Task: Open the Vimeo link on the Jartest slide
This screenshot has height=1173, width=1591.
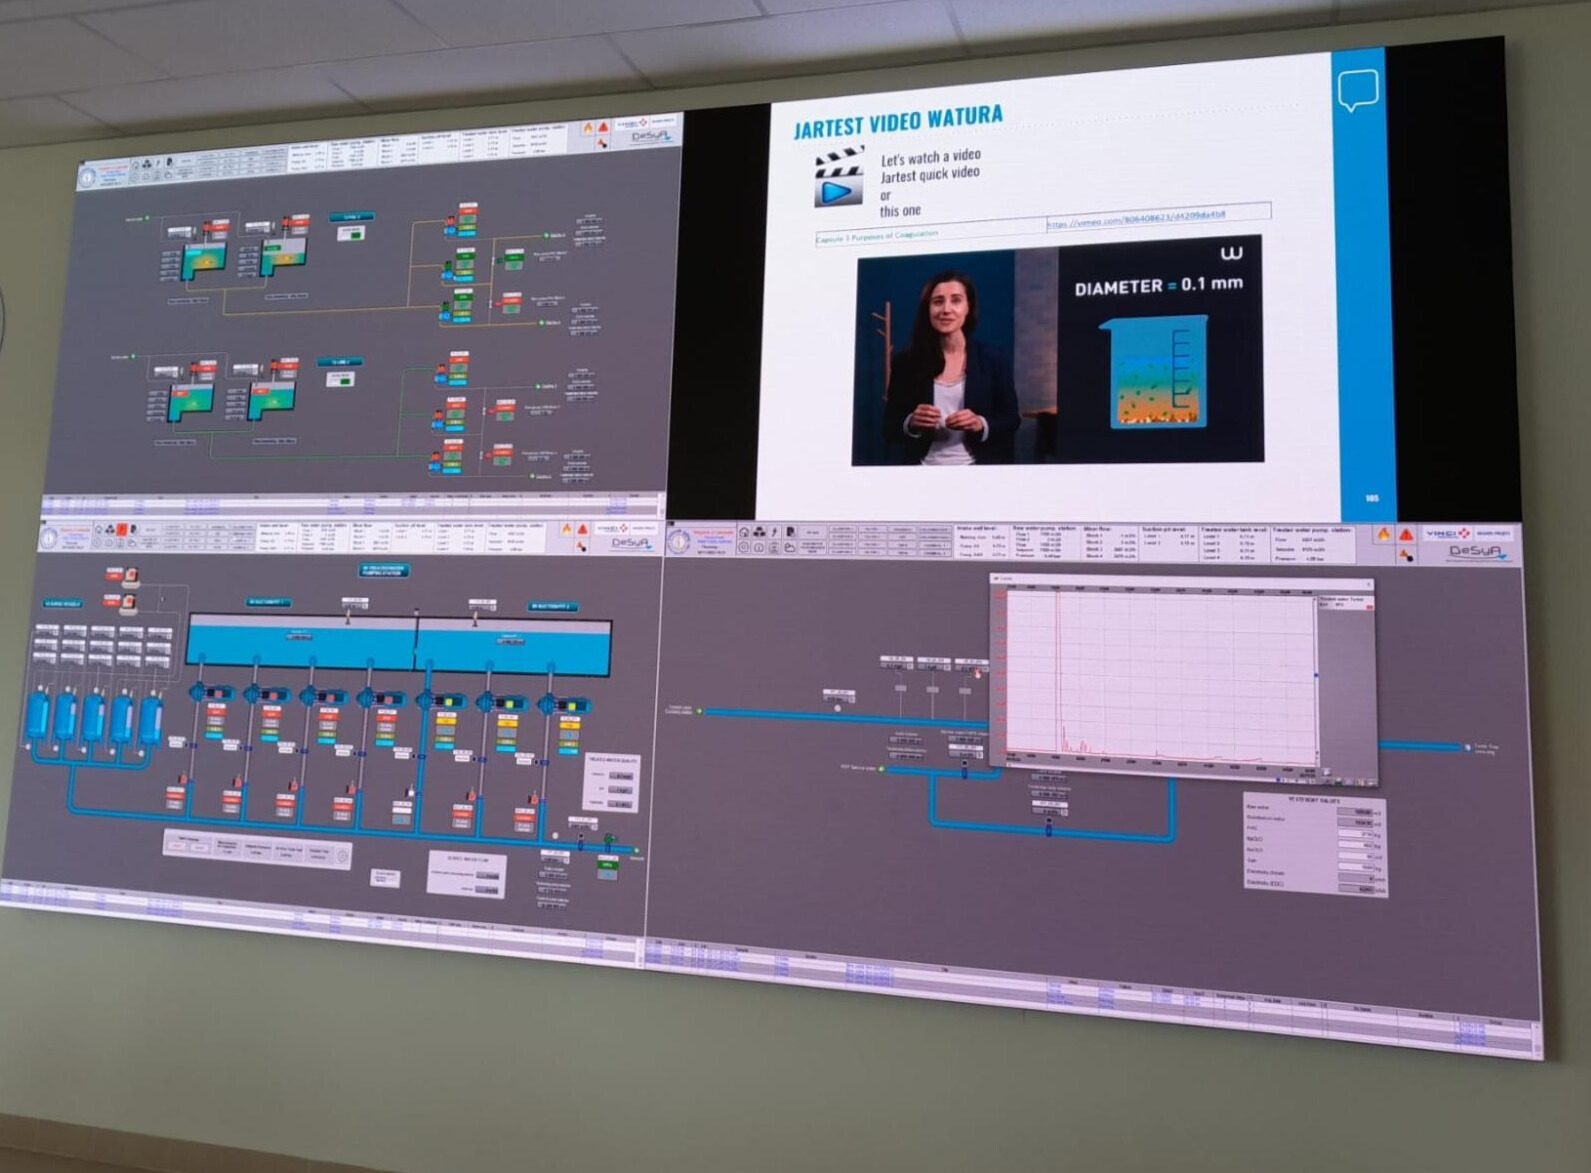Action: [1137, 219]
